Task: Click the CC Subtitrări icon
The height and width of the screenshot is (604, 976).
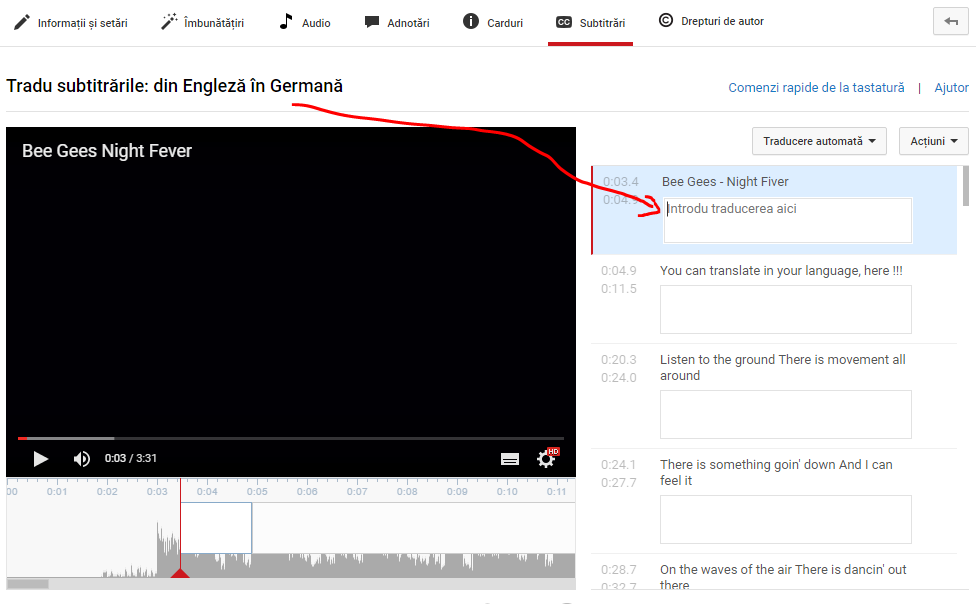Action: pyautogui.click(x=564, y=22)
